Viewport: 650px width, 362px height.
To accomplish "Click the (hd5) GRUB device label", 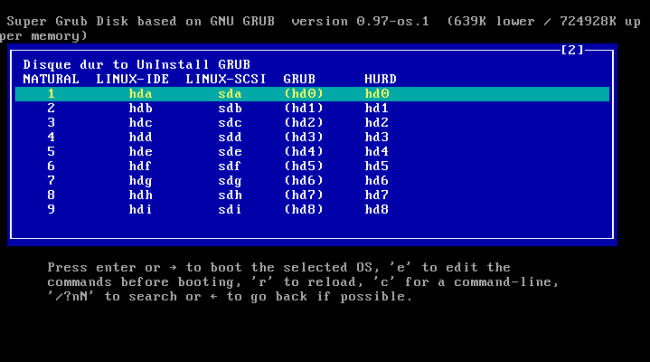I will tap(303, 166).
